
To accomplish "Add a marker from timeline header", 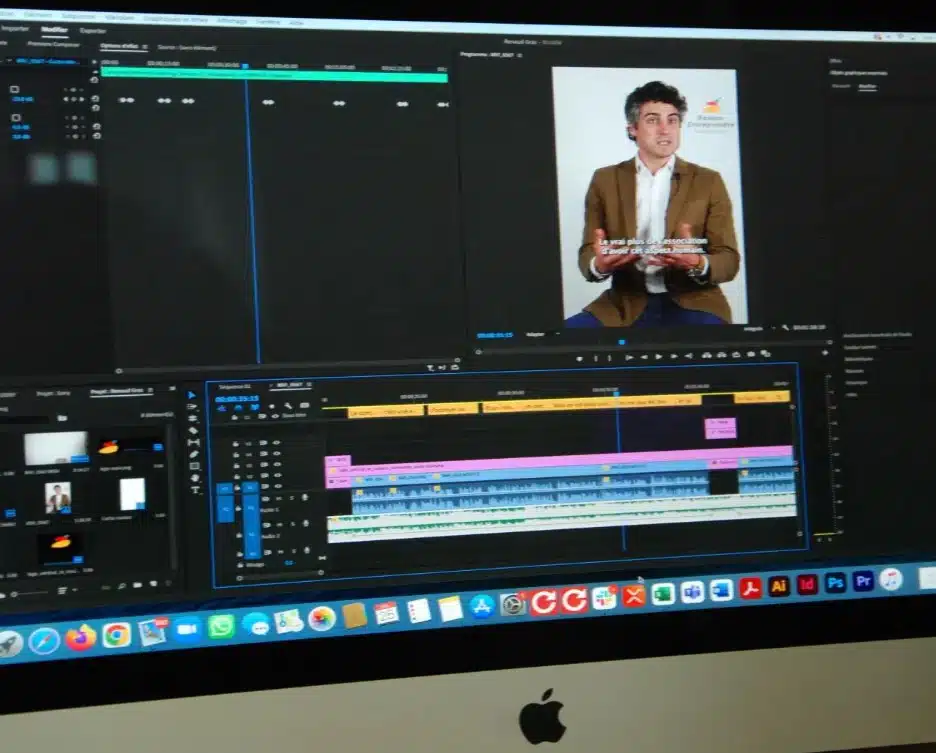I will pyautogui.click(x=272, y=406).
